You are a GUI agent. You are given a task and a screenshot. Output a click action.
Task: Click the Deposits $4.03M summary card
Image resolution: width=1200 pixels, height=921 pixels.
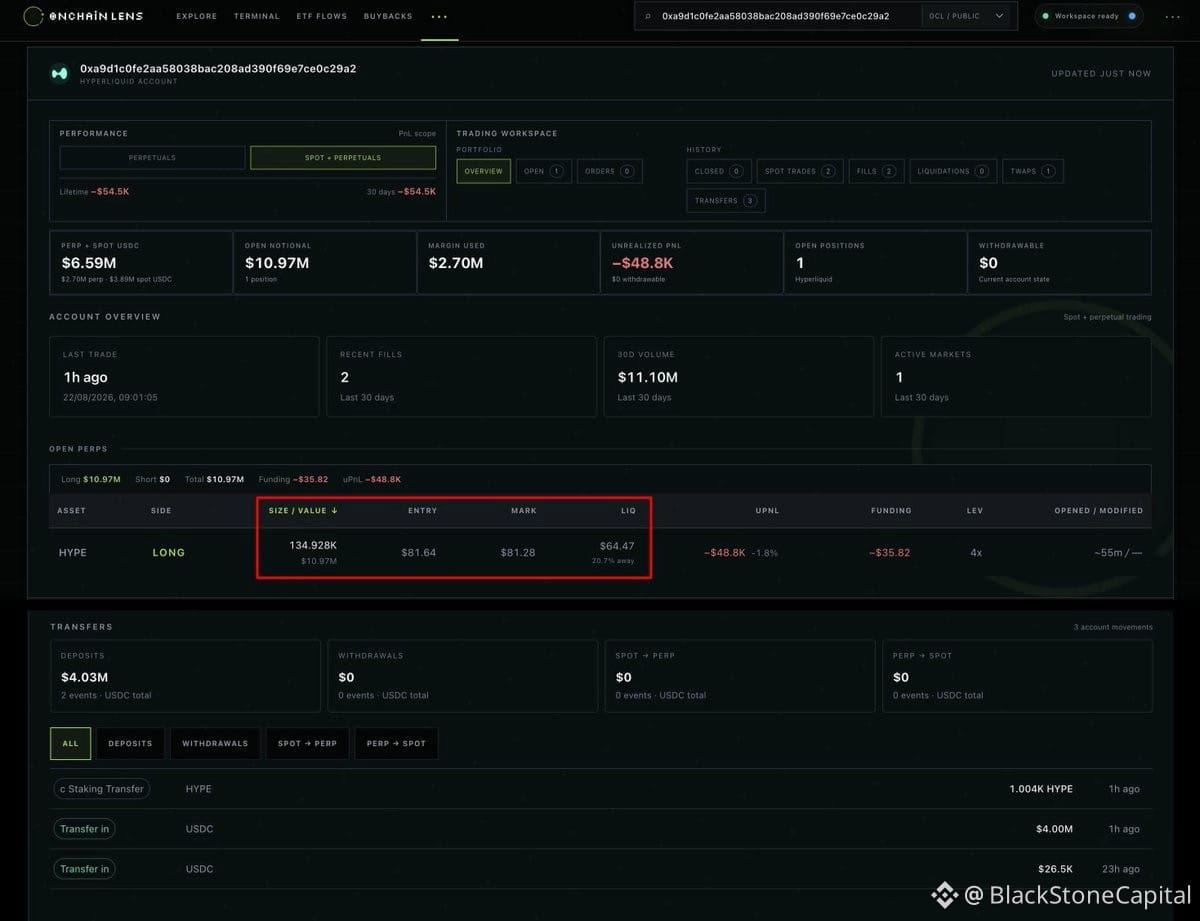point(184,676)
